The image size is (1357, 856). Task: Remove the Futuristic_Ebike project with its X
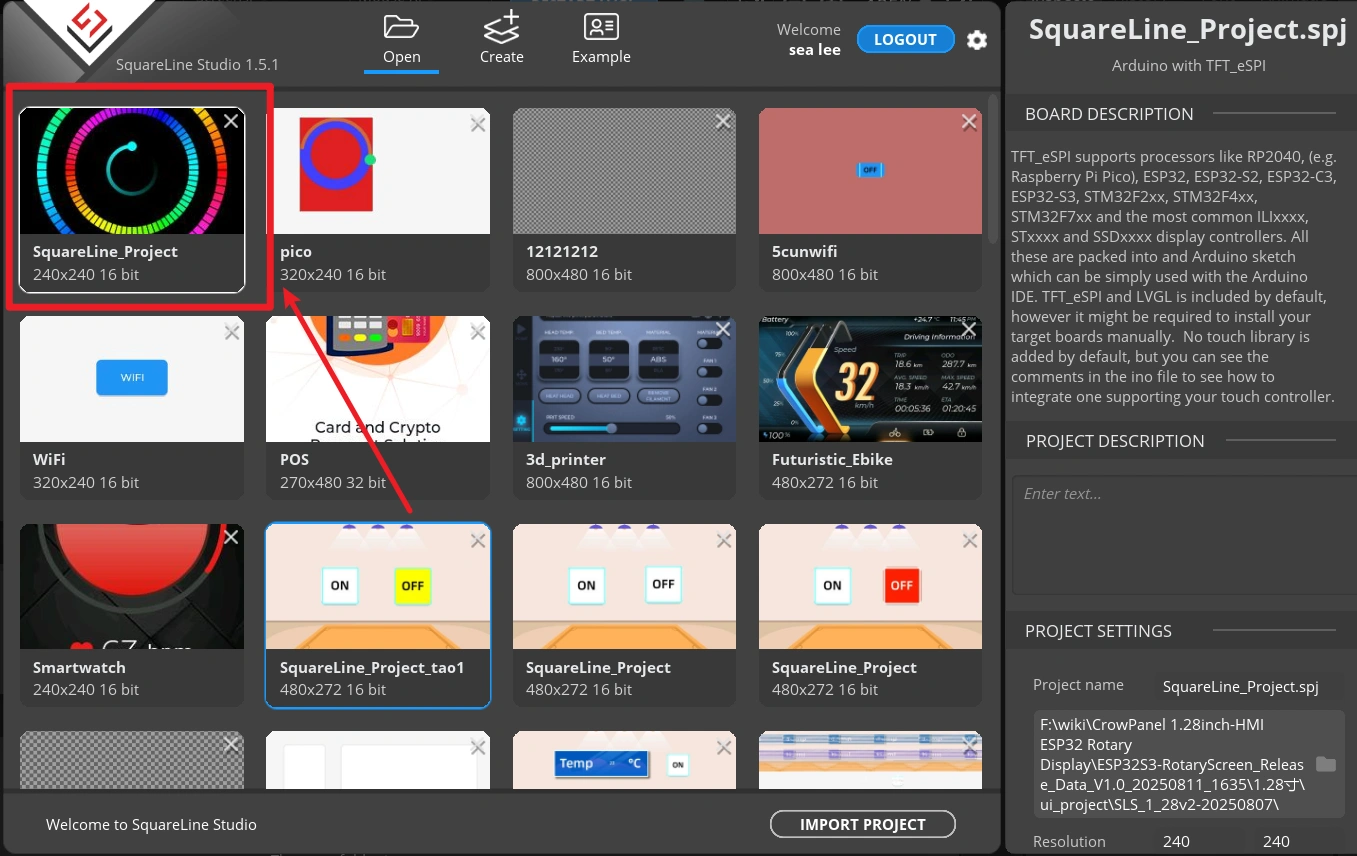[969, 329]
